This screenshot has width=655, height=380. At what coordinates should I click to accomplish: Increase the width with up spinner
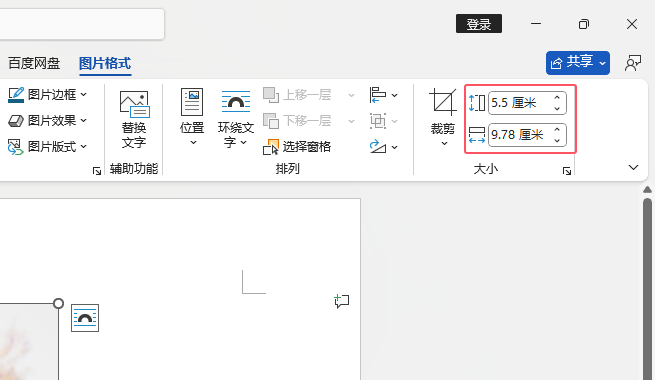click(x=557, y=130)
